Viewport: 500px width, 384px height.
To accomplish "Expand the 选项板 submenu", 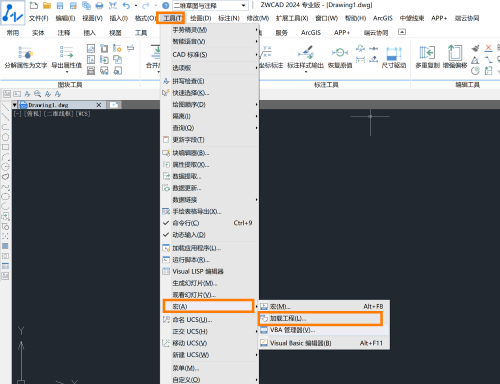I will [x=210, y=68].
